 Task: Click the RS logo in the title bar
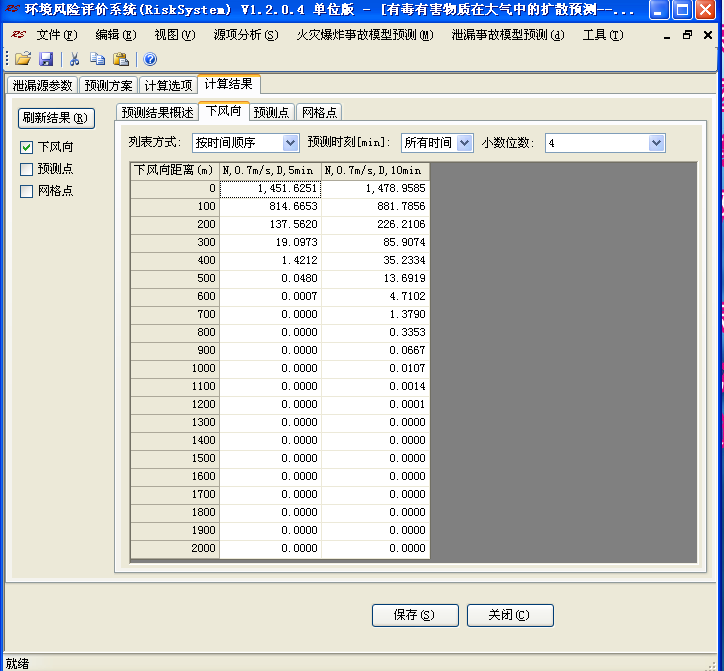pyautogui.click(x=12, y=9)
